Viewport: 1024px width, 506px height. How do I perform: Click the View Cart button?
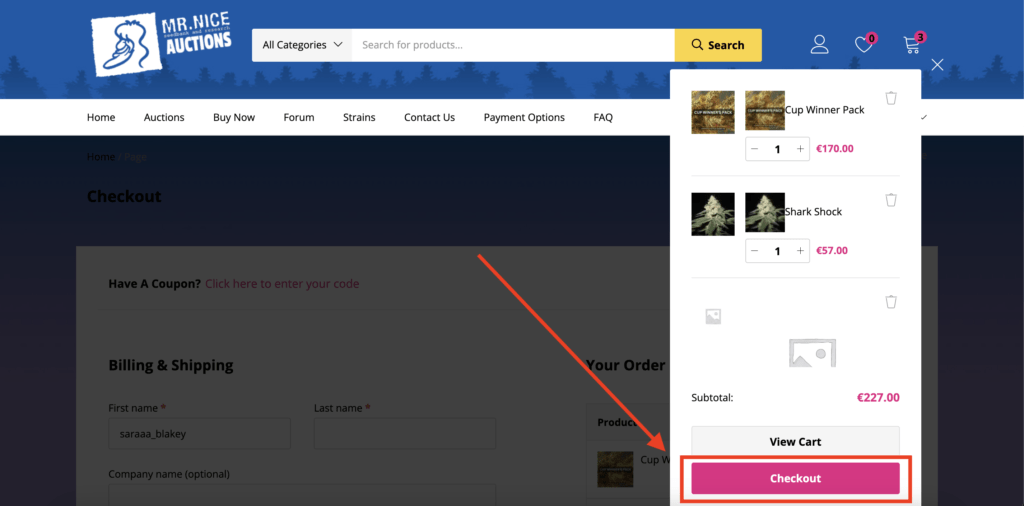point(795,441)
